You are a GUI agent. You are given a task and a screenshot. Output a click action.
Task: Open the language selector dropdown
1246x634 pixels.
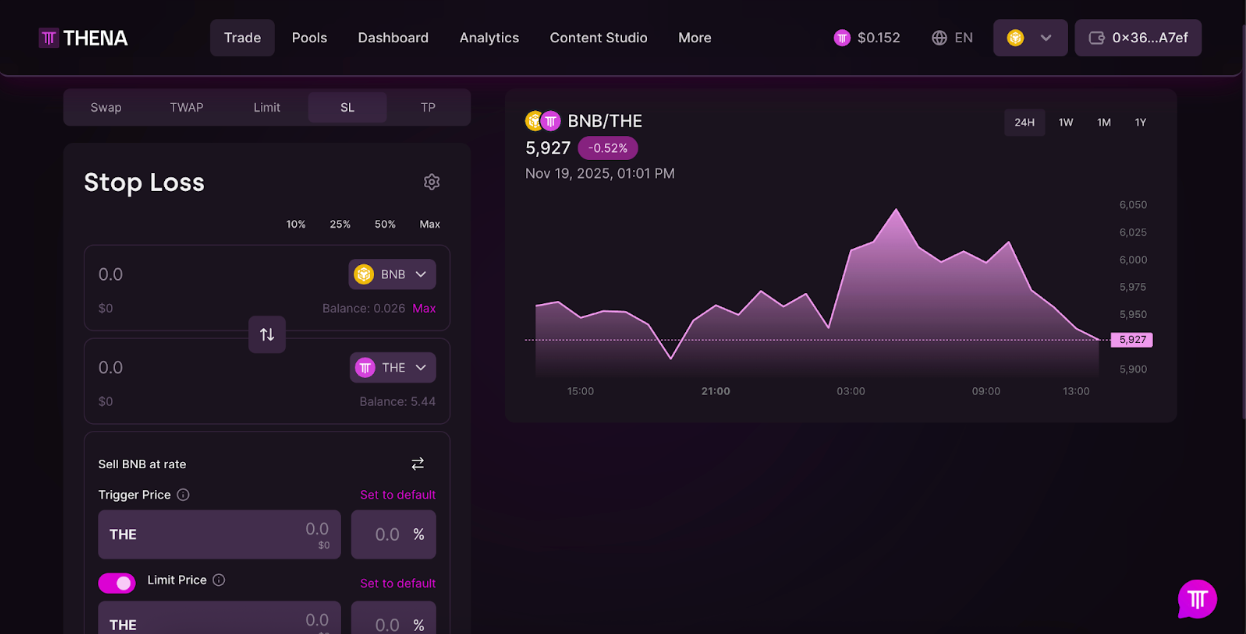tap(951, 37)
